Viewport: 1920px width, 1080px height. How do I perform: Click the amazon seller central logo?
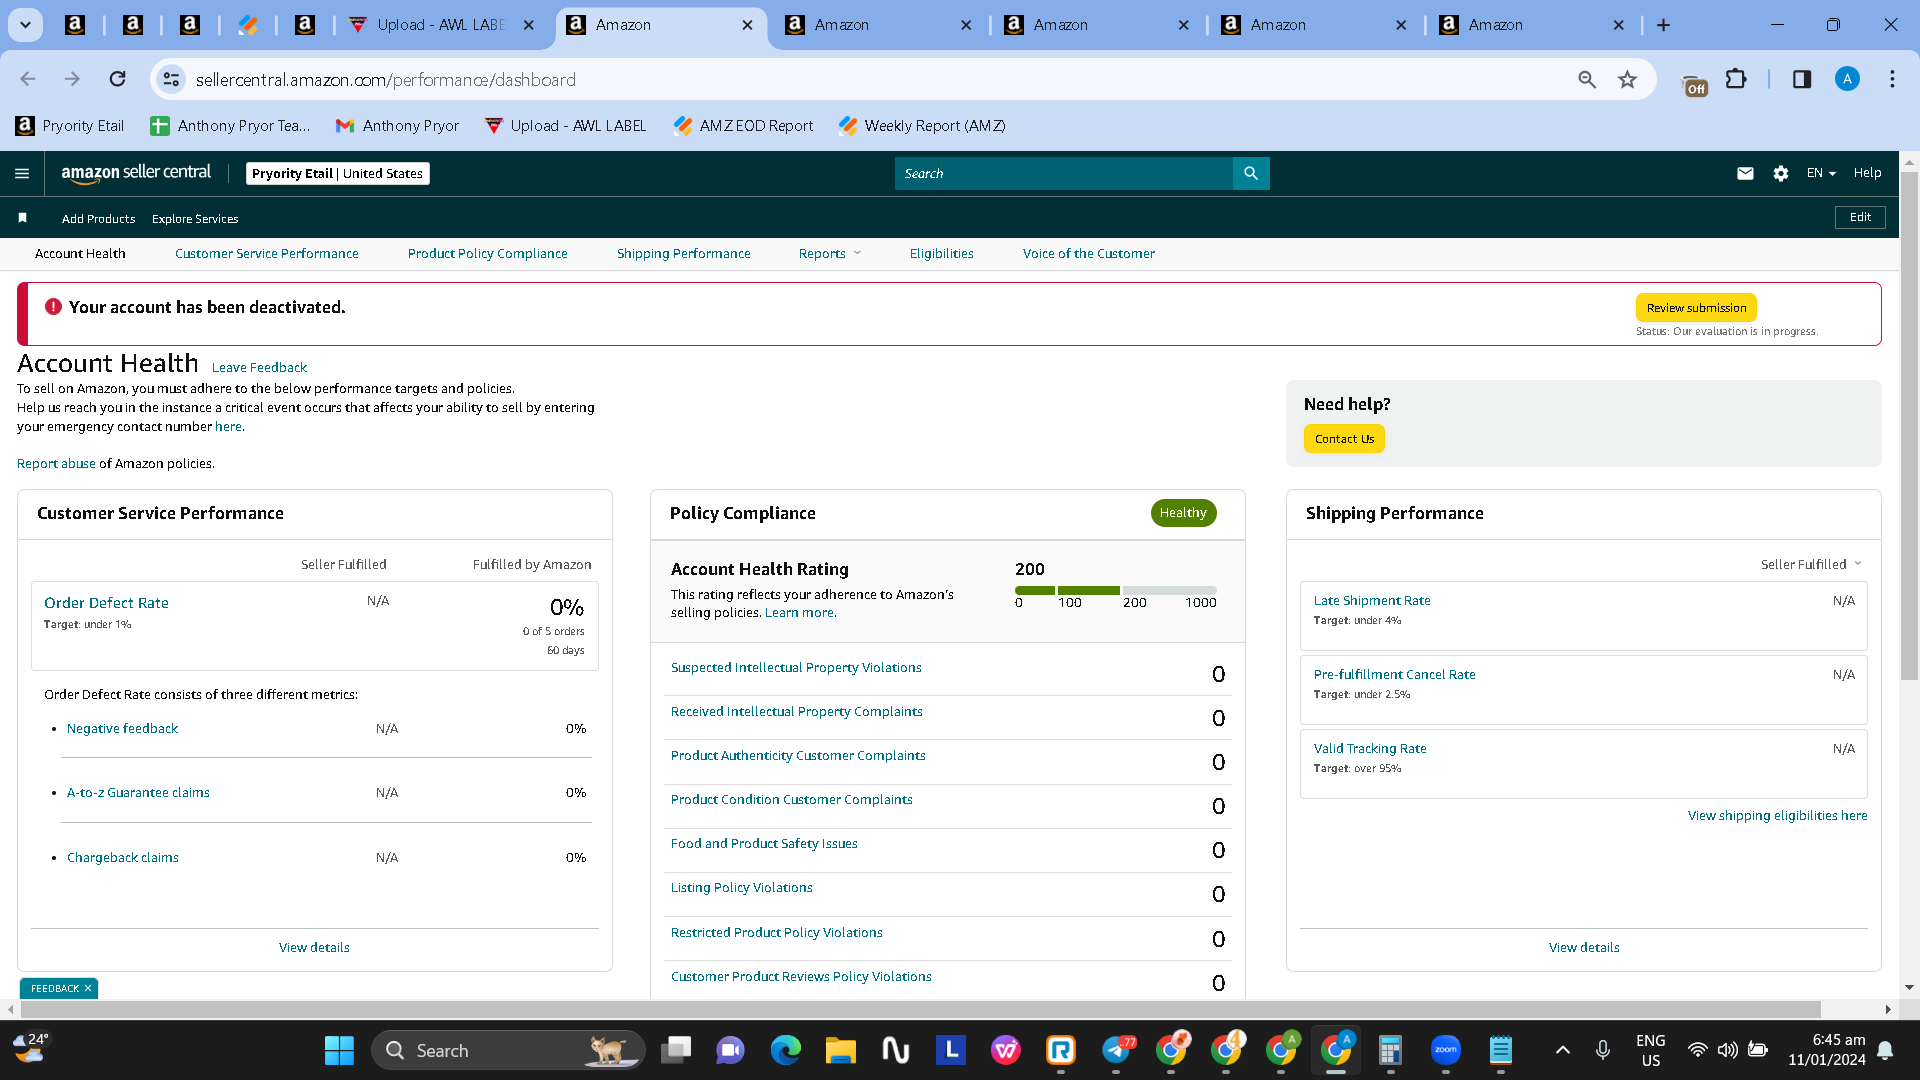click(x=136, y=172)
